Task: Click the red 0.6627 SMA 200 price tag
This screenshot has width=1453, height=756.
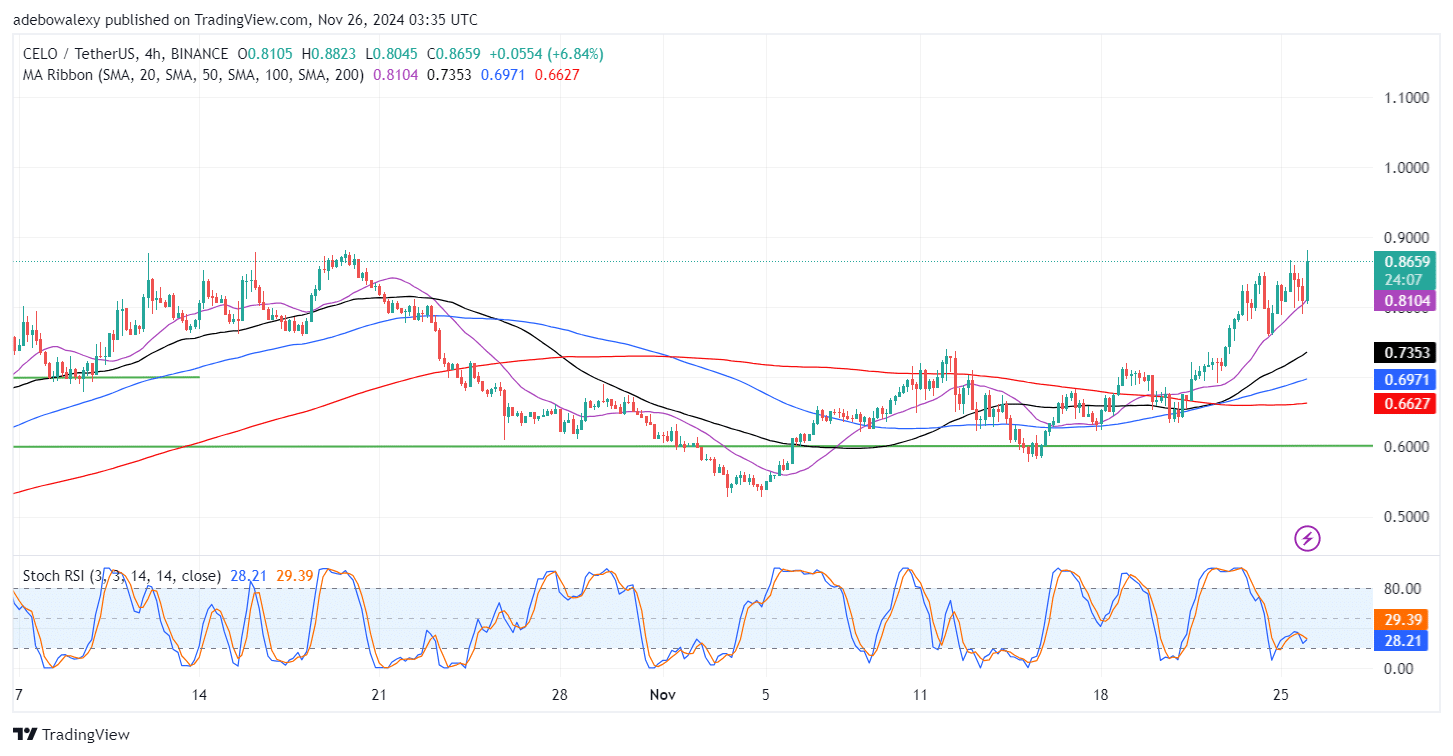Action: 1405,404
